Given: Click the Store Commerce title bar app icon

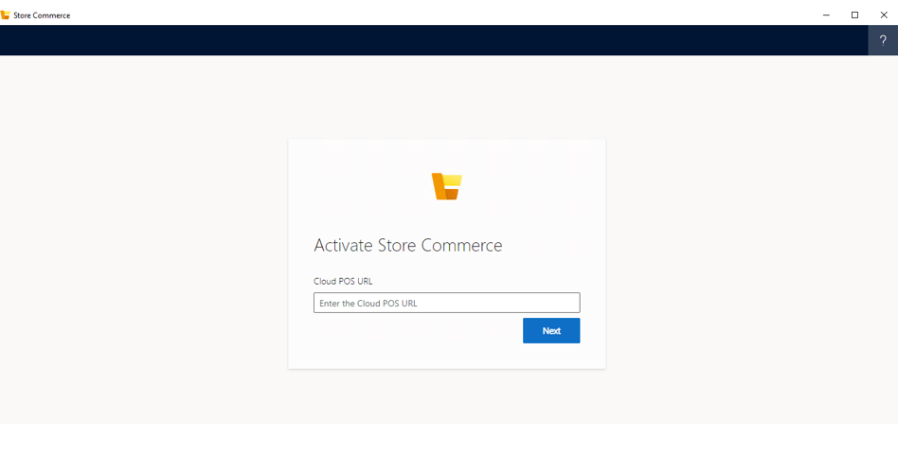Looking at the screenshot, I should pos(5,15).
